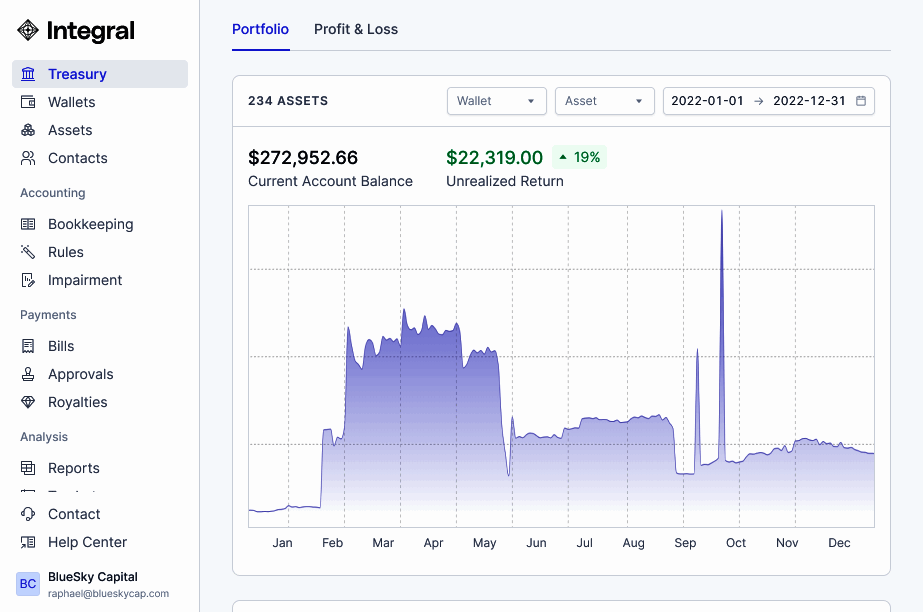Click the Assets coins icon

pos(28,130)
